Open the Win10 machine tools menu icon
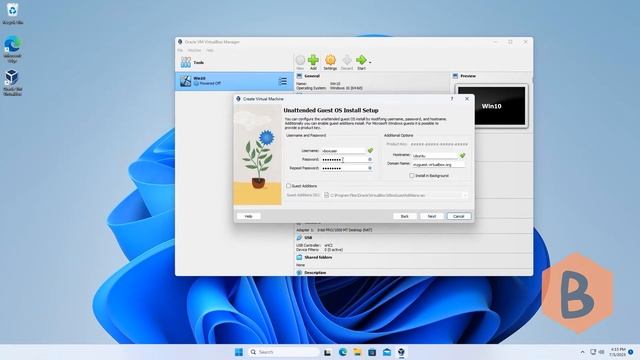 [x=282, y=81]
